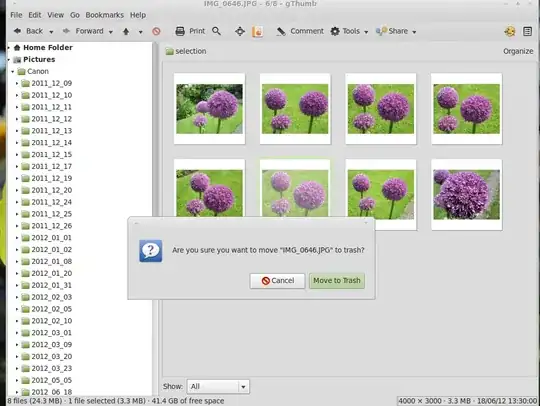Click the Print label in the toolbar

197,31
